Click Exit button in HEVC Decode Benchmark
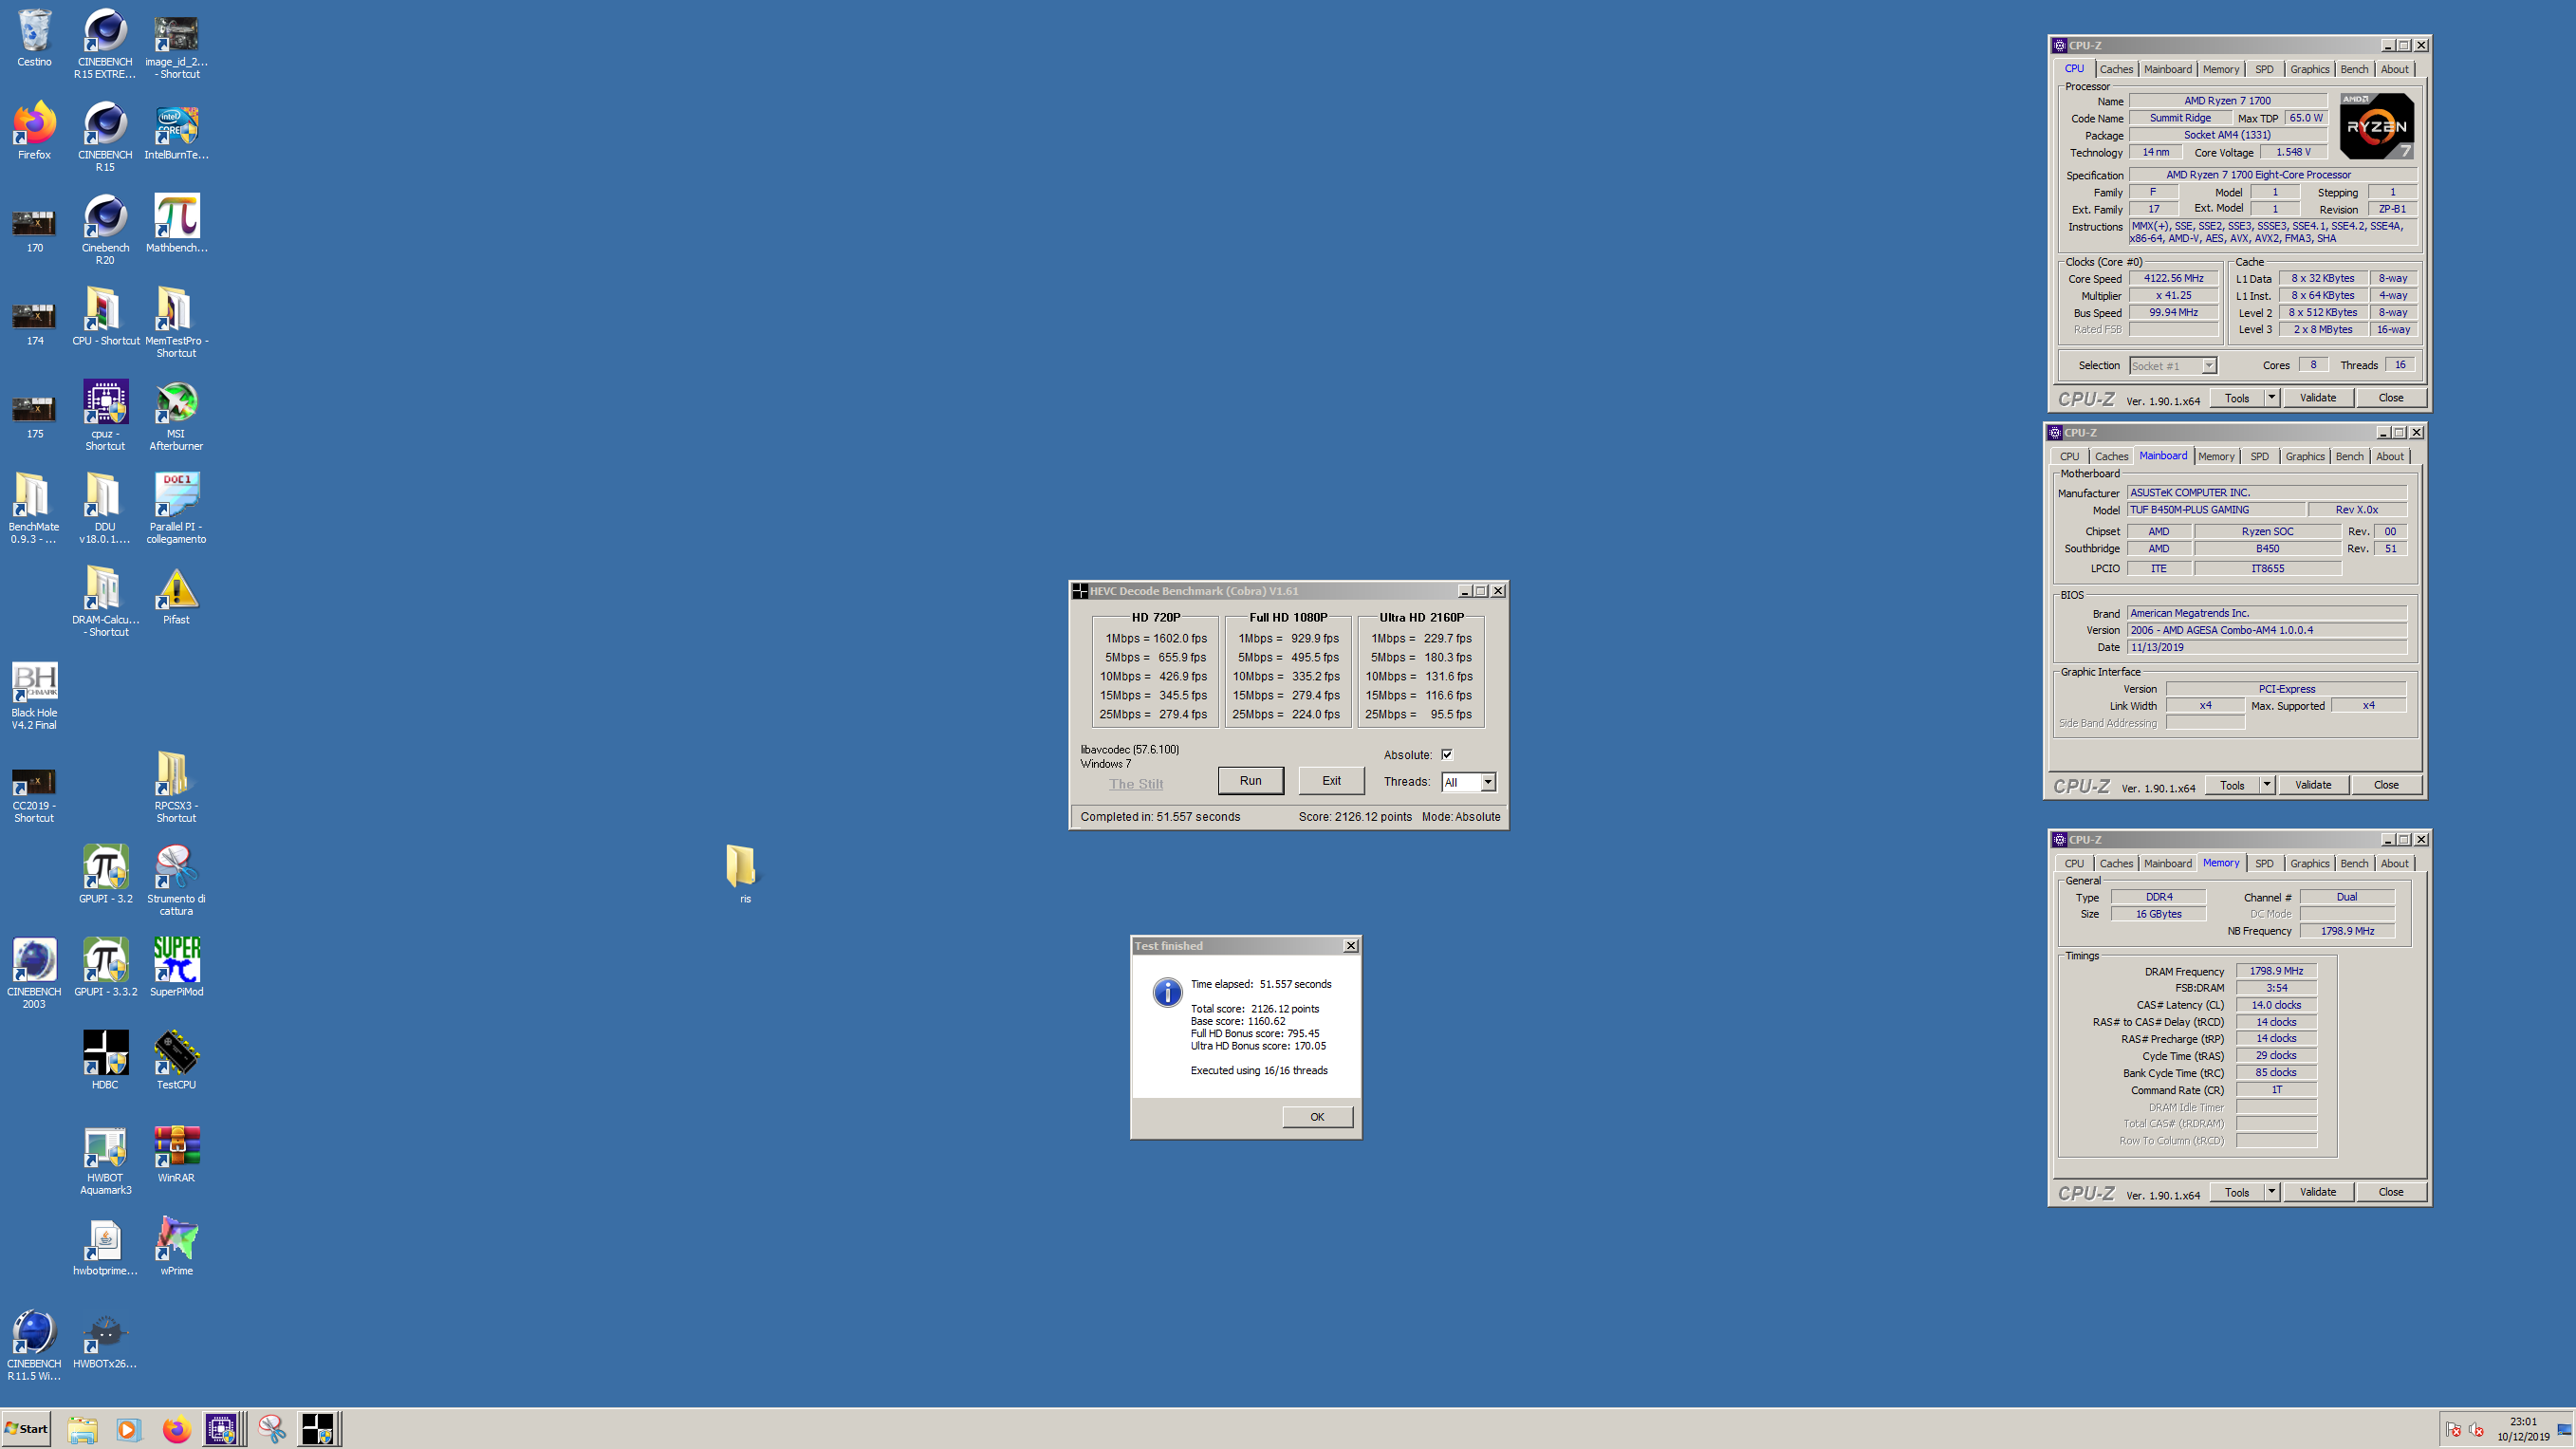 pyautogui.click(x=1331, y=781)
